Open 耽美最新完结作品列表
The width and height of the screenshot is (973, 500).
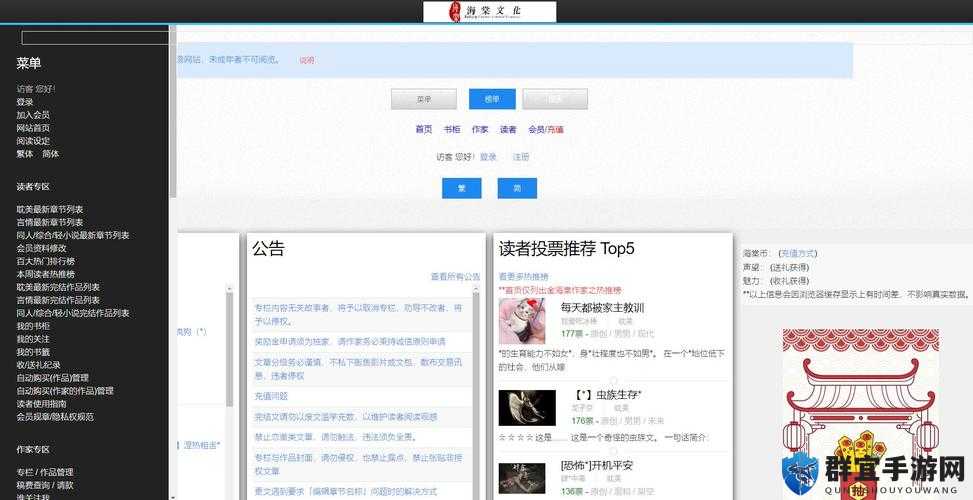click(x=58, y=287)
